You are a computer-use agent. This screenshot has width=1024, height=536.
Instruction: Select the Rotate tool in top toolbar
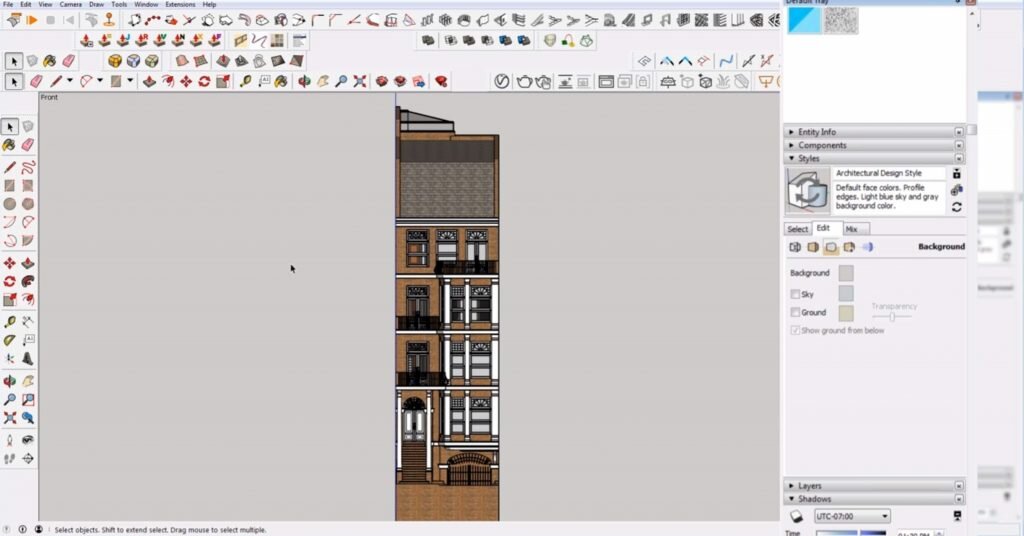(x=204, y=82)
